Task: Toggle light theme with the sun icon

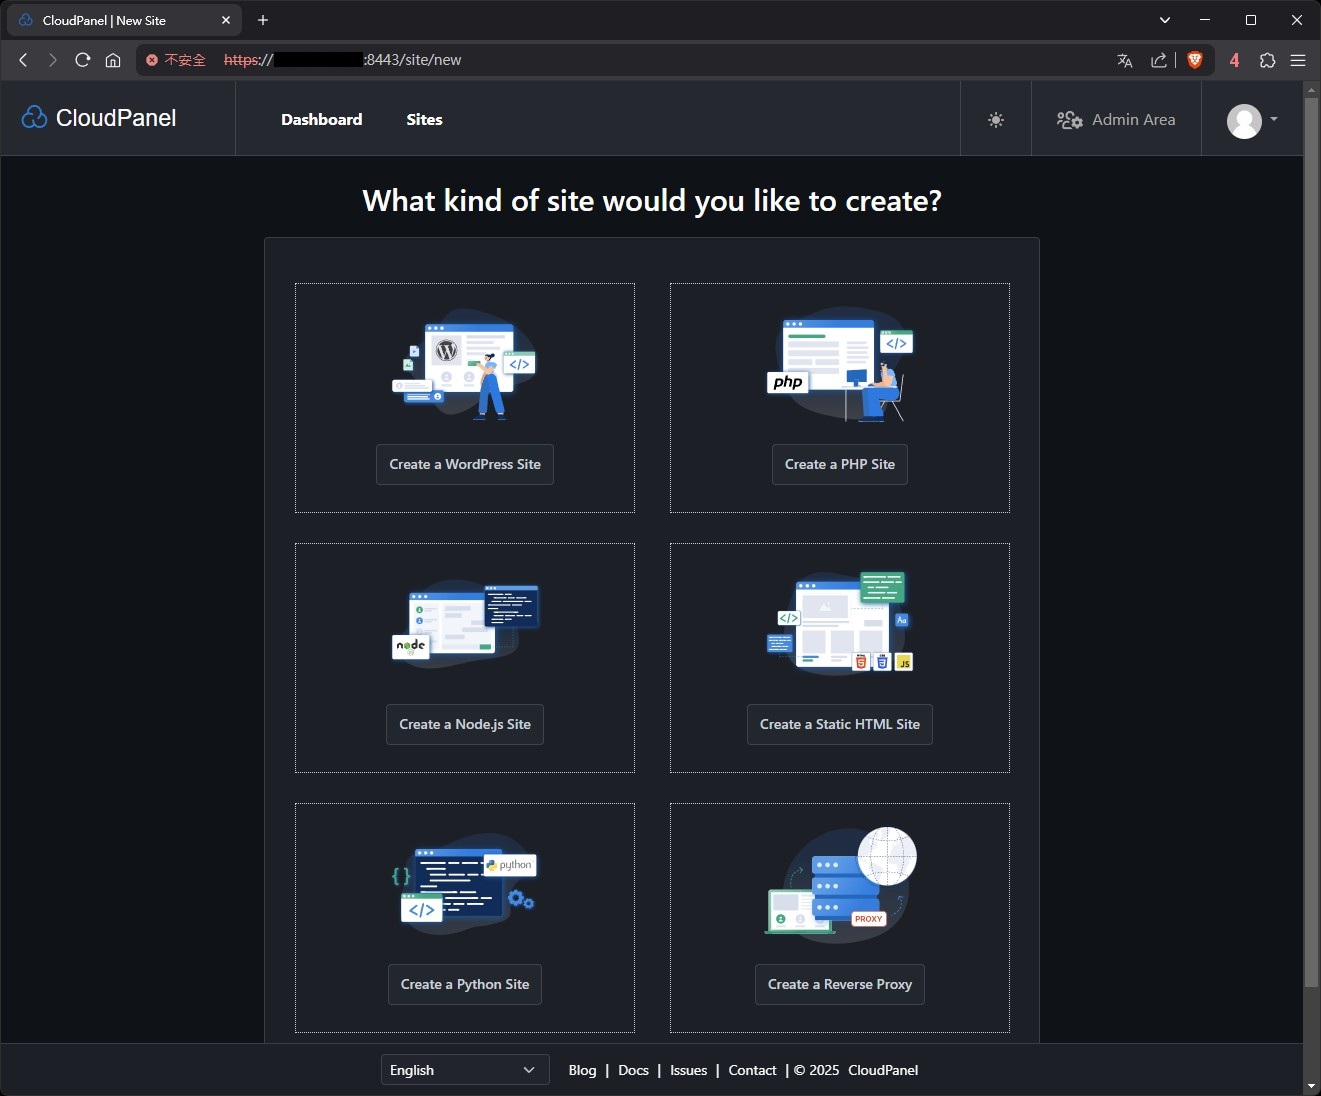Action: [996, 120]
